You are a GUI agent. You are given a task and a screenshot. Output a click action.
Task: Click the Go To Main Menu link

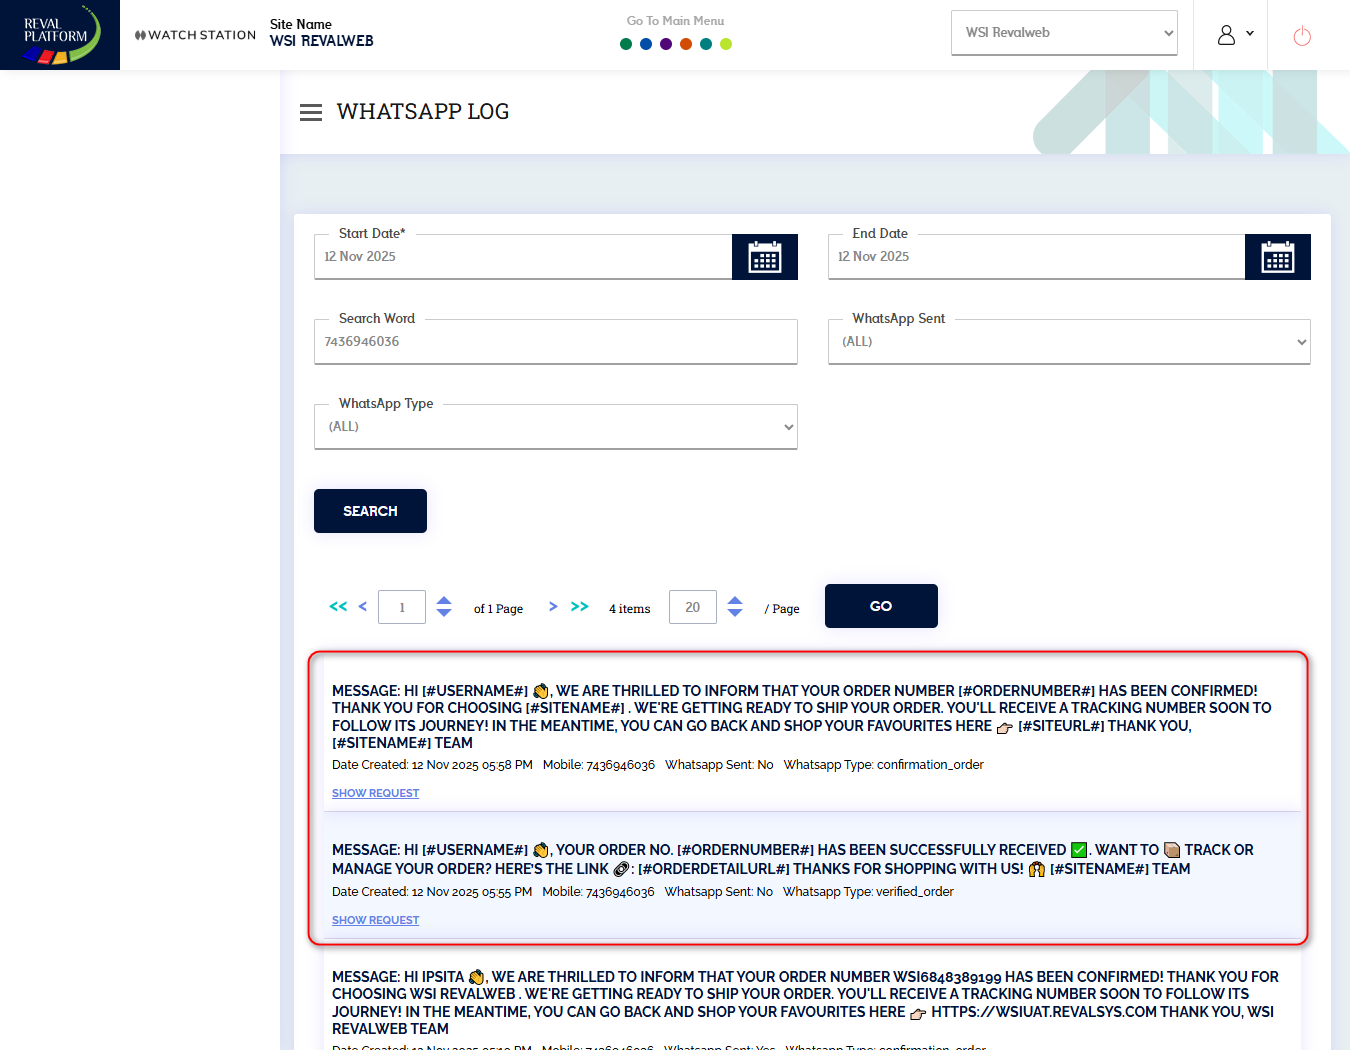coord(675,21)
